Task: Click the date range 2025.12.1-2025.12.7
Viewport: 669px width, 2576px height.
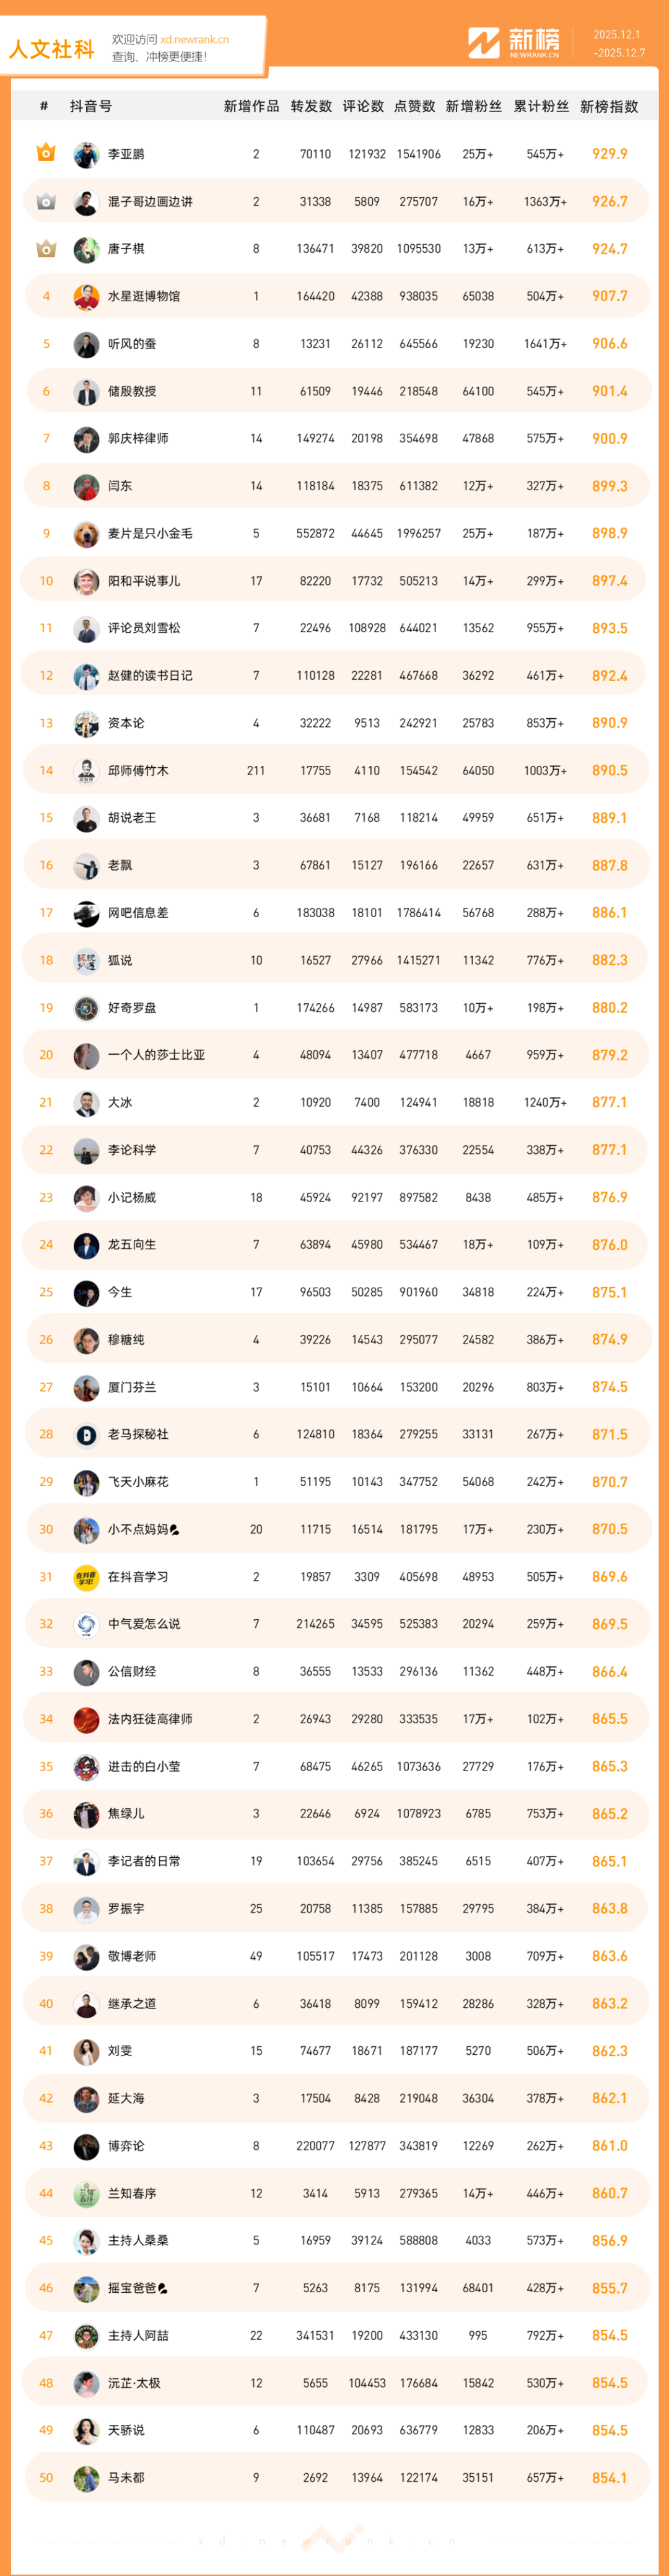Action: 618,44
